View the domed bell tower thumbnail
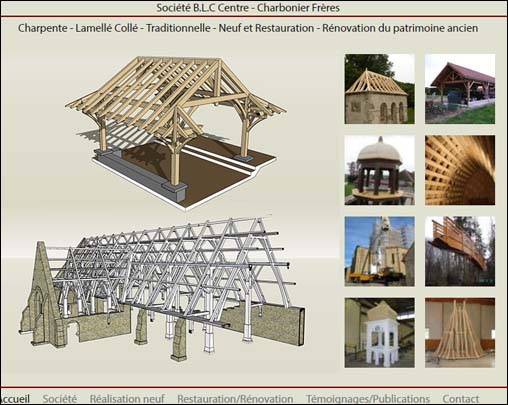Viewport: 508px width, 405px height. (x=380, y=170)
